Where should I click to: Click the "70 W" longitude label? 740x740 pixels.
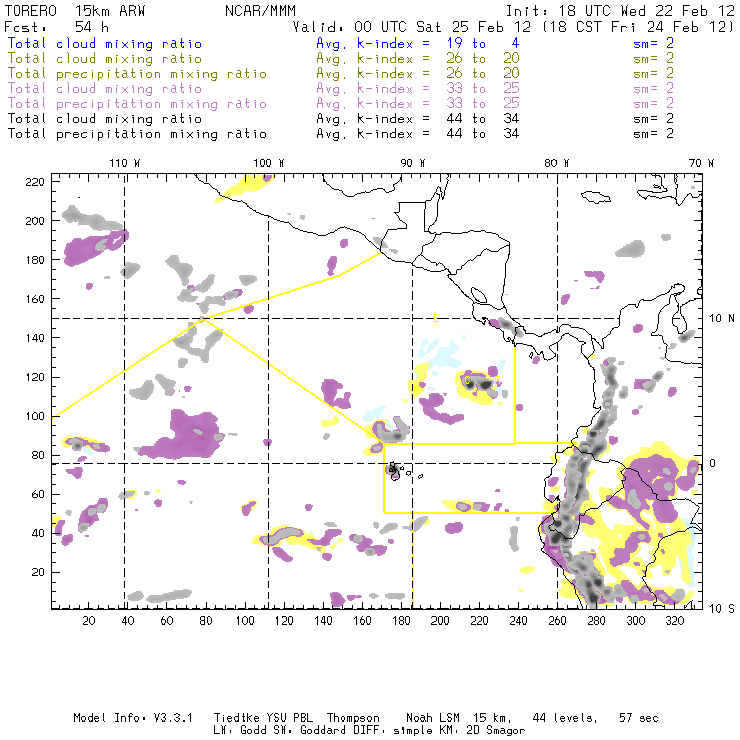pyautogui.click(x=701, y=163)
